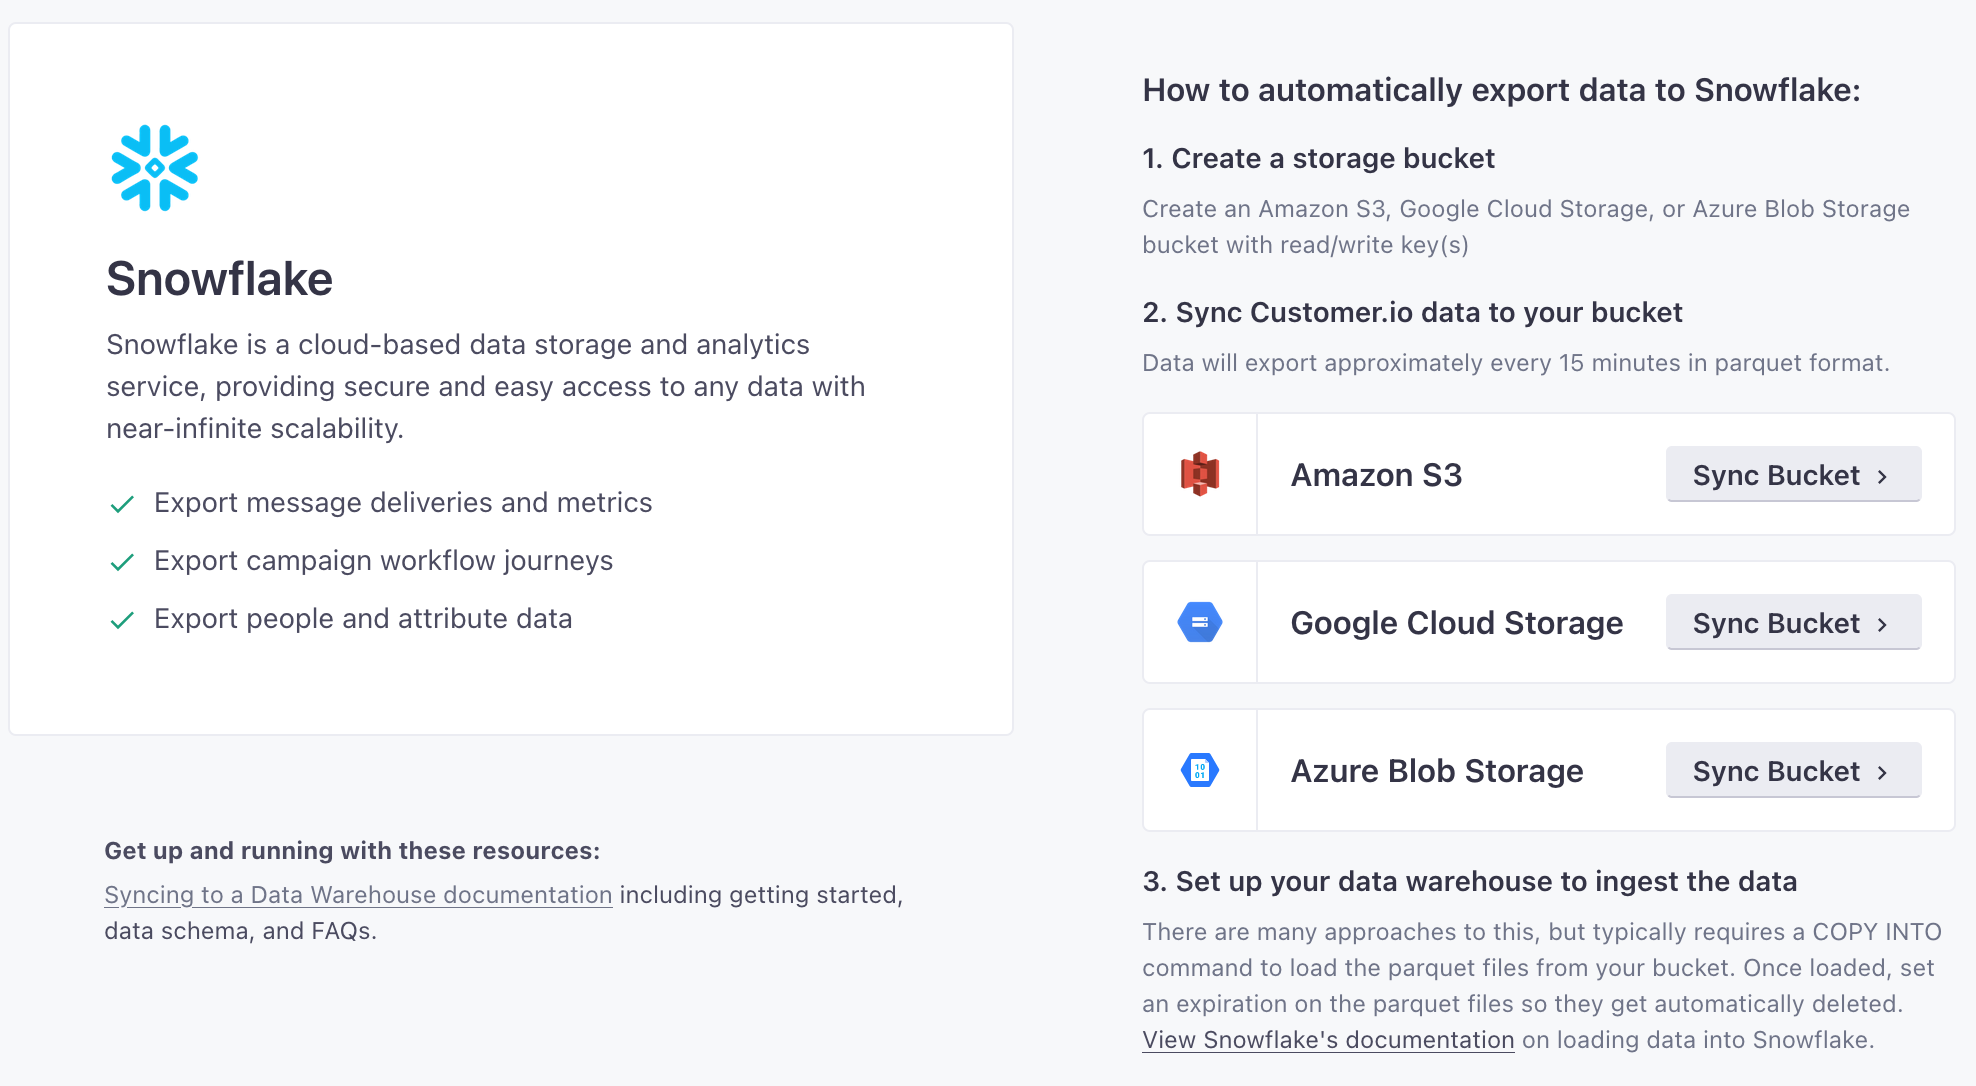
Task: Select the Google Cloud Storage label
Action: pyautogui.click(x=1457, y=623)
